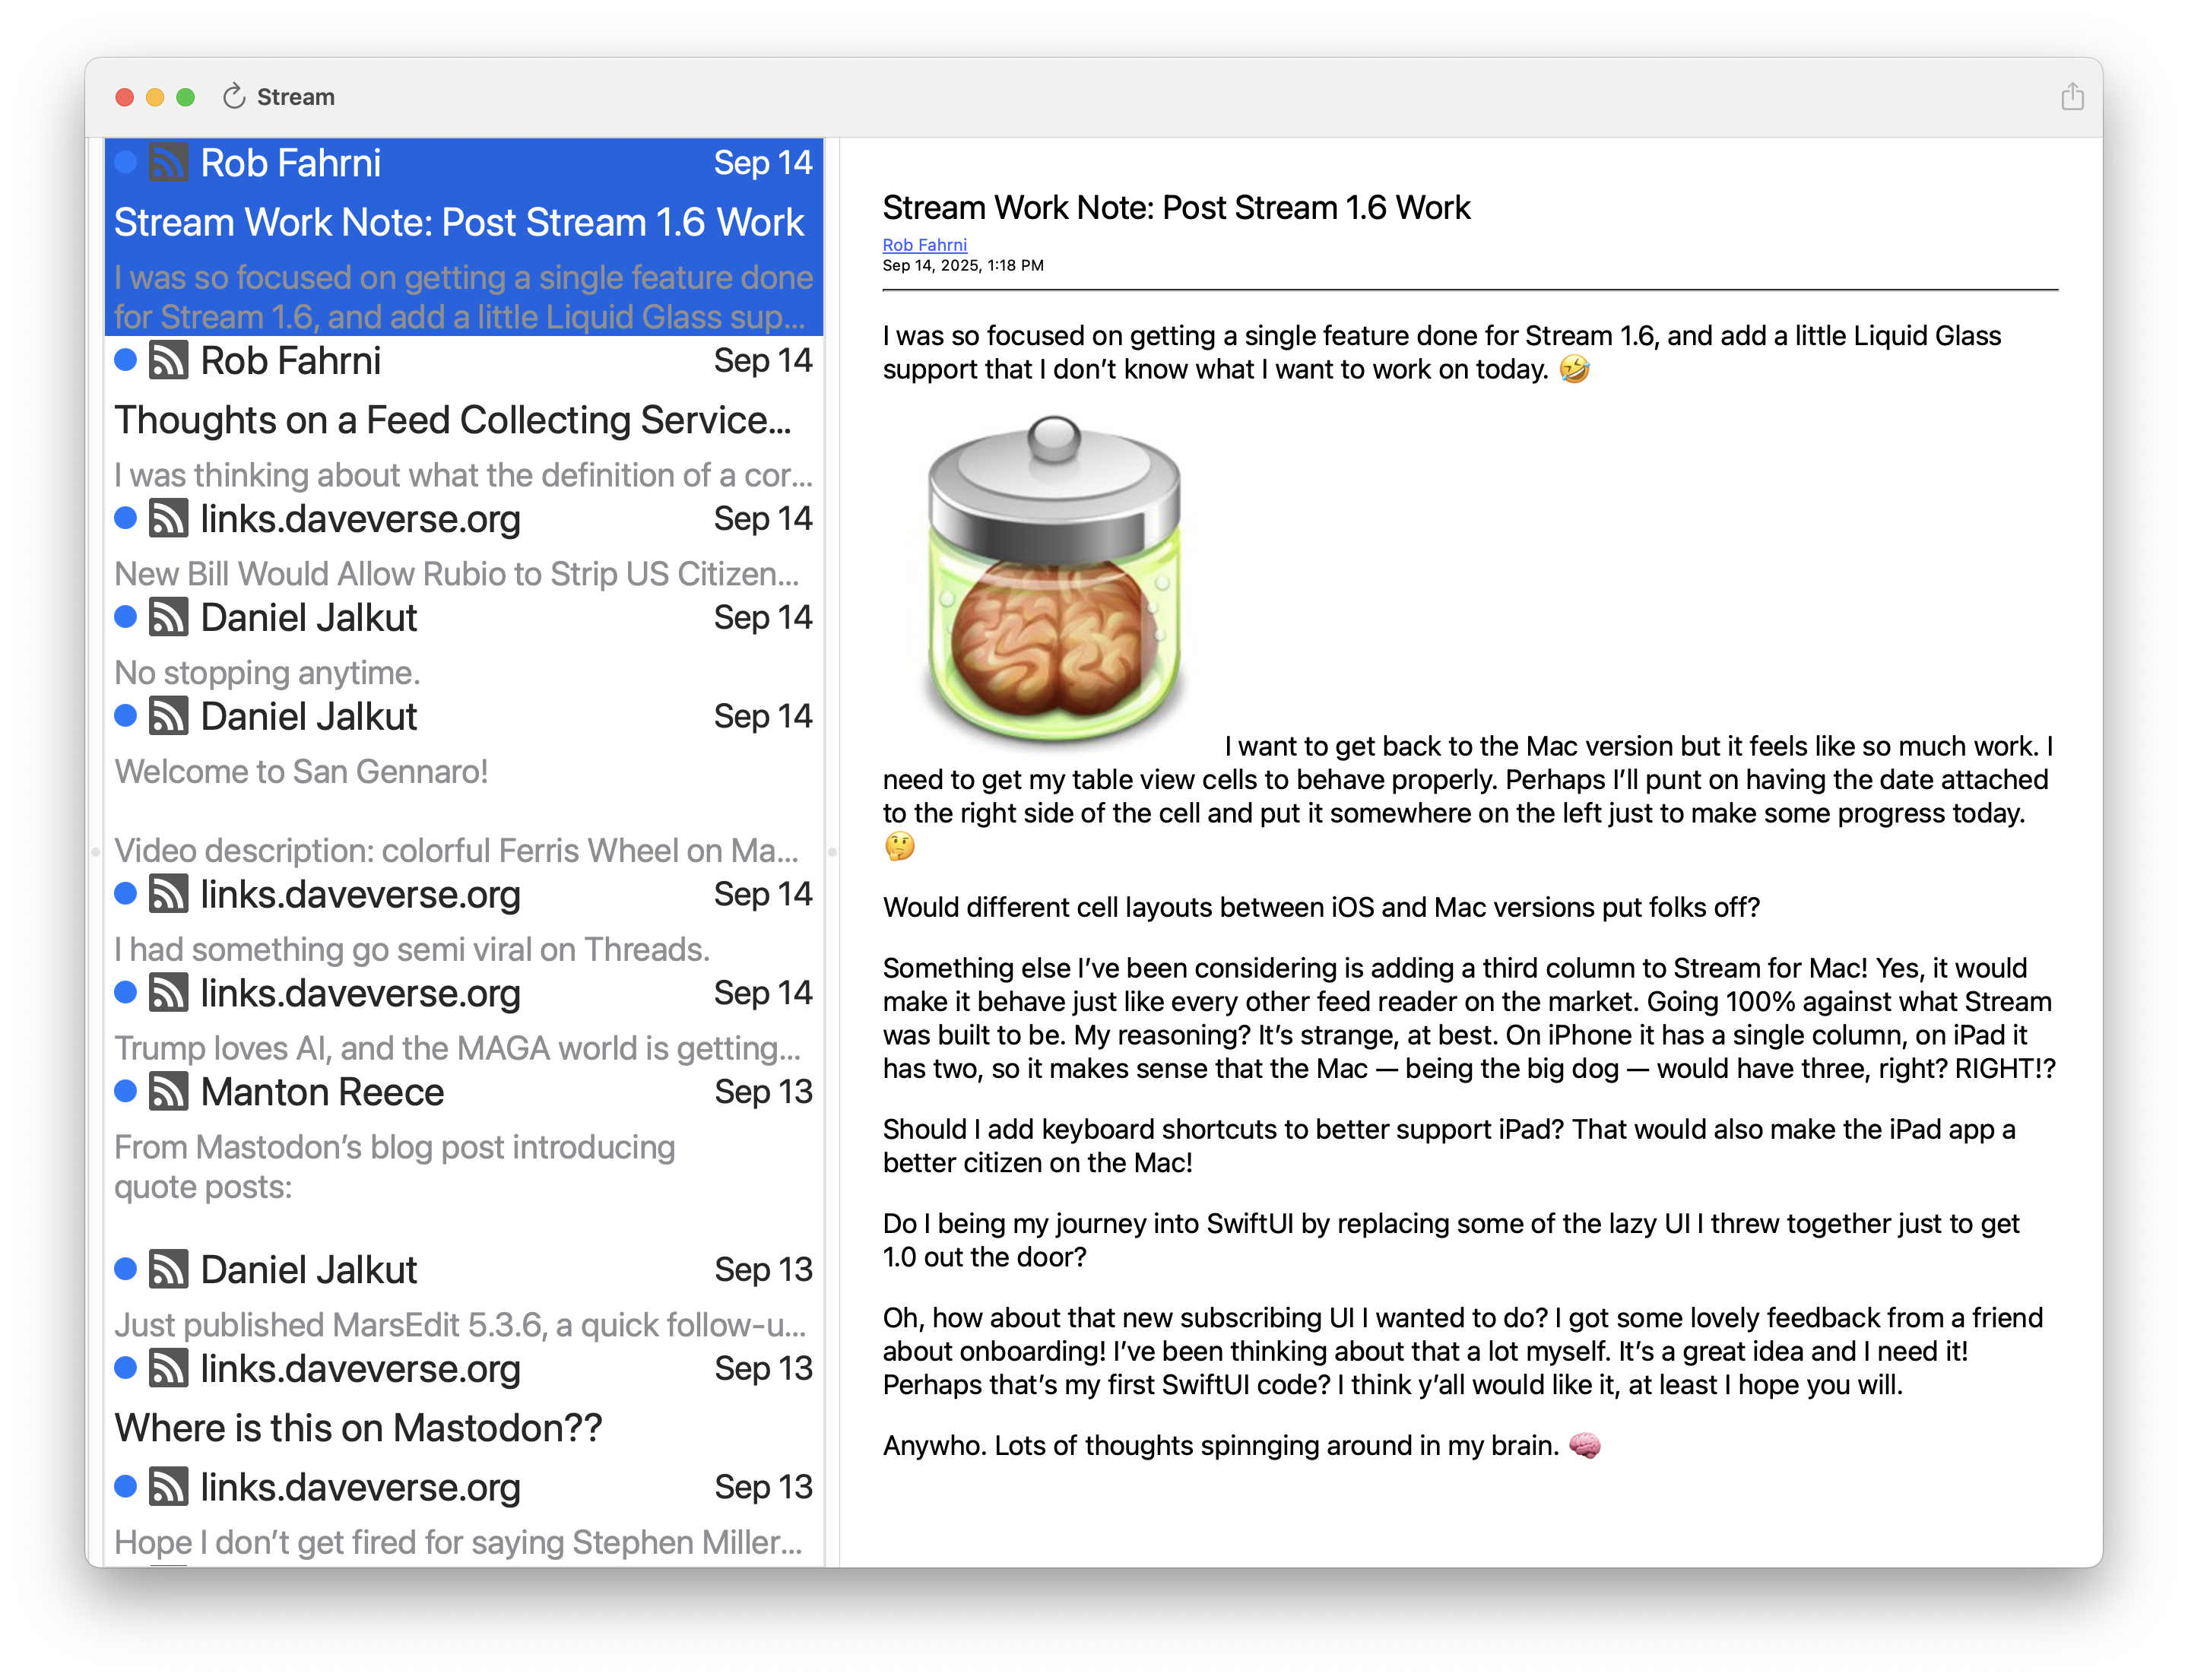Image resolution: width=2188 pixels, height=1680 pixels.
Task: Click the Manton Reece Sep 13 date label
Action: point(763,1091)
